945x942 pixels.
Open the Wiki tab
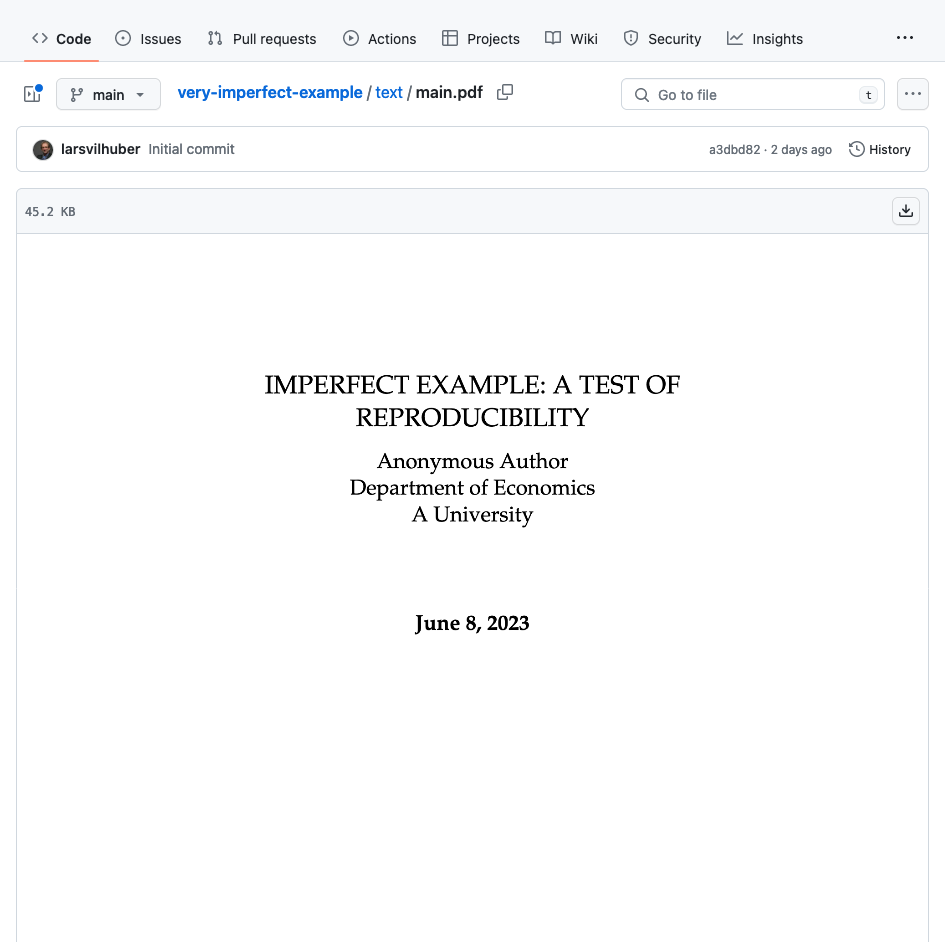pyautogui.click(x=571, y=39)
